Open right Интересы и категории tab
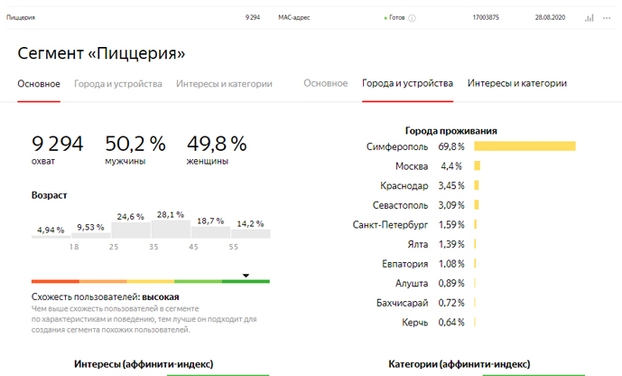The height and width of the screenshot is (376, 622). pos(517,83)
